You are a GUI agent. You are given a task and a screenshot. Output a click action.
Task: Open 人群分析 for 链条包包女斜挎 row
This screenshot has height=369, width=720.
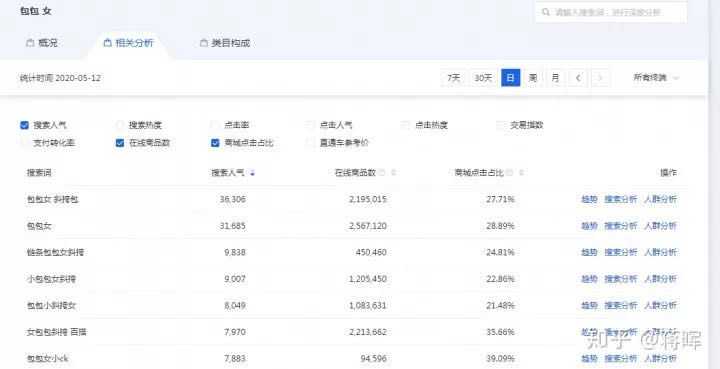point(660,252)
